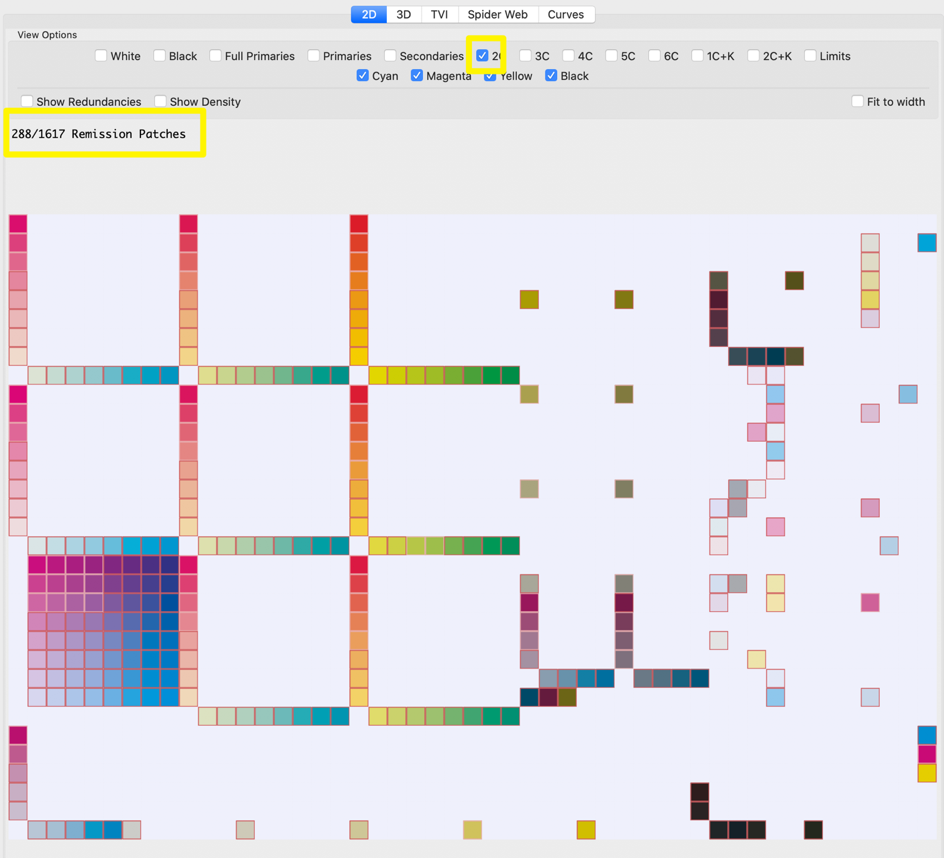Uncheck the Cyan channel checkbox
This screenshot has height=858, width=944.
[362, 76]
